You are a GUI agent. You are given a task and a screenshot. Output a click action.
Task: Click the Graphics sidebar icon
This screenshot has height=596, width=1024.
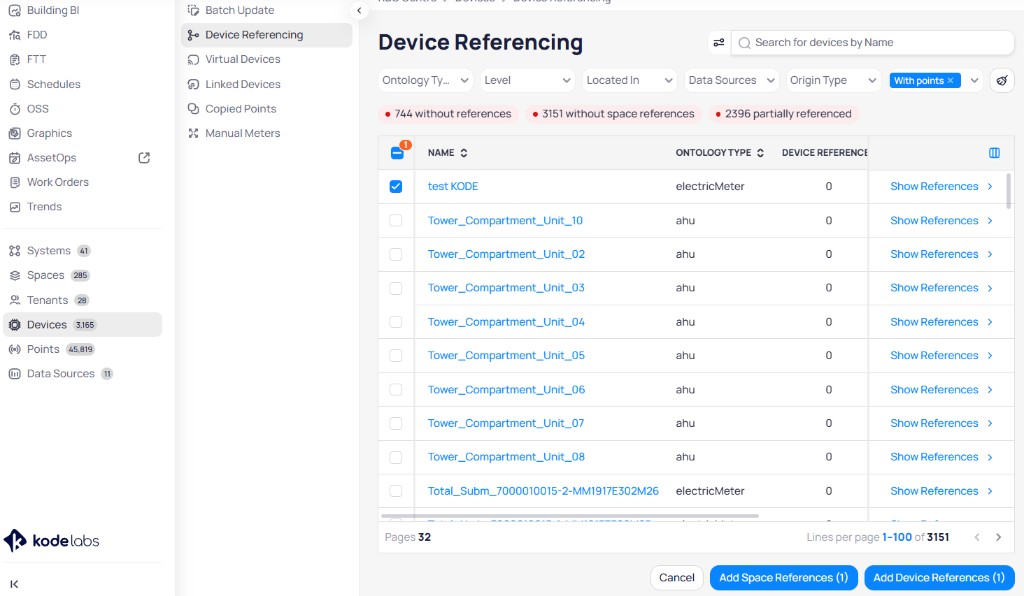click(14, 133)
